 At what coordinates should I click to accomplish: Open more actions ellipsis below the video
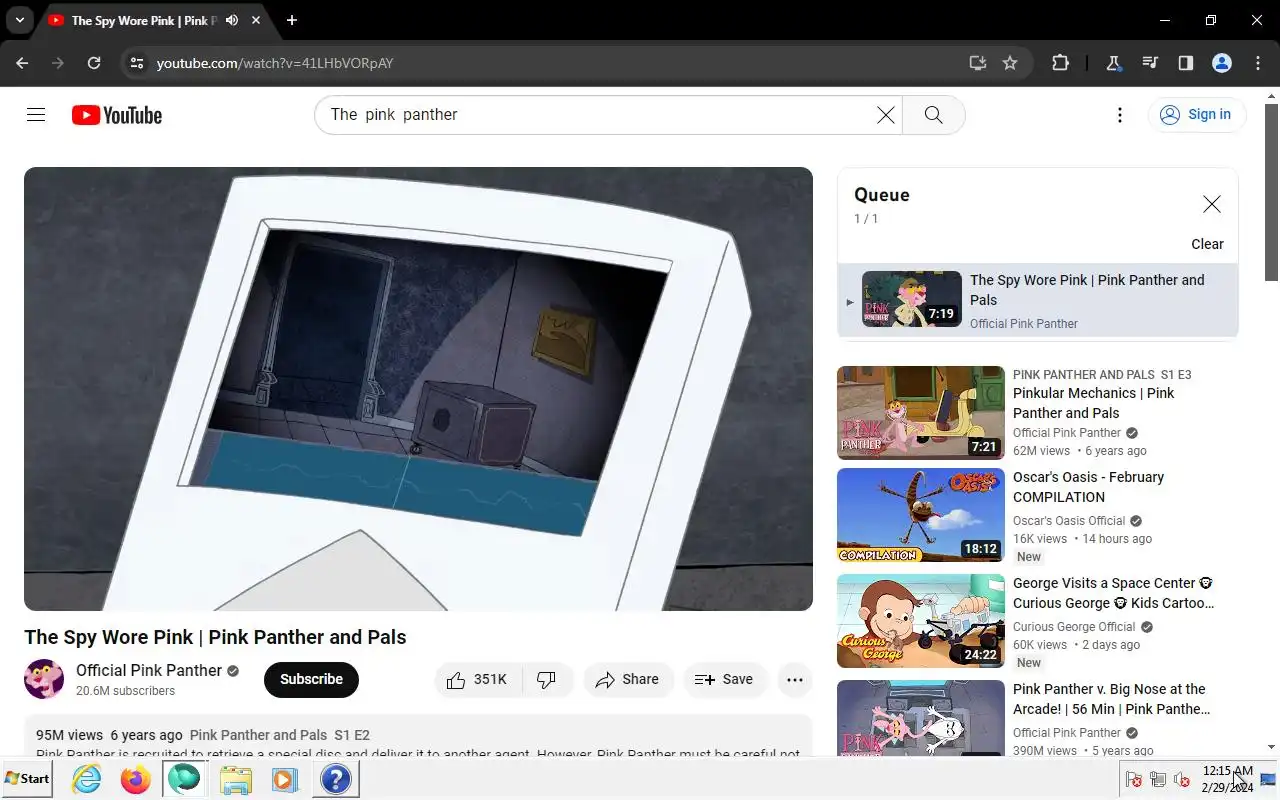pos(795,680)
